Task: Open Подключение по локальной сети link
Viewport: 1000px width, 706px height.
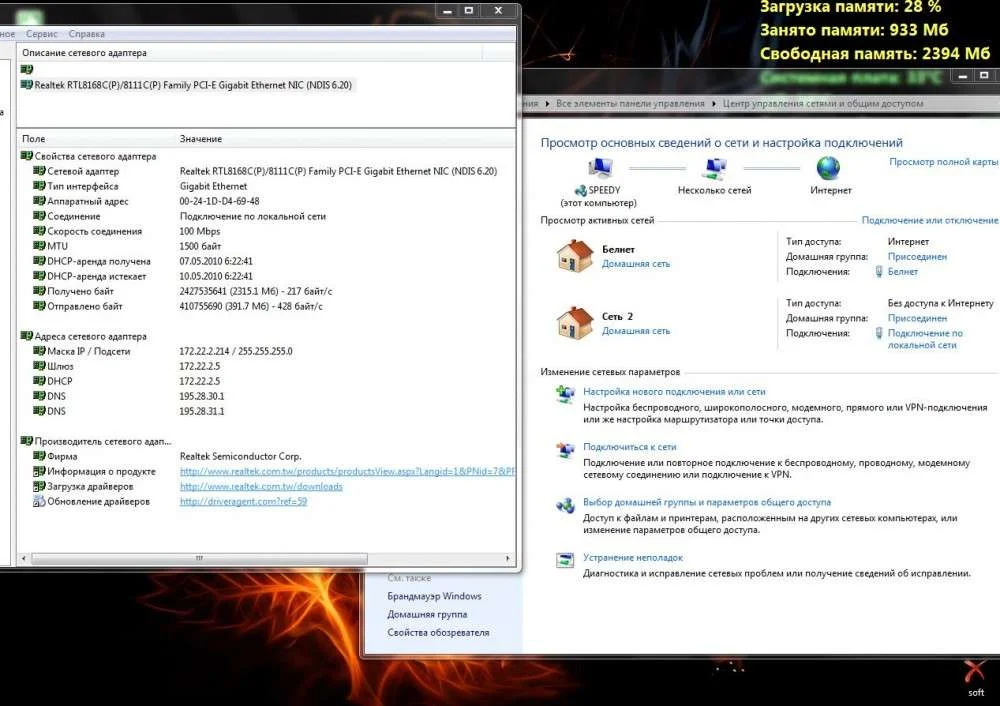Action: (x=925, y=339)
